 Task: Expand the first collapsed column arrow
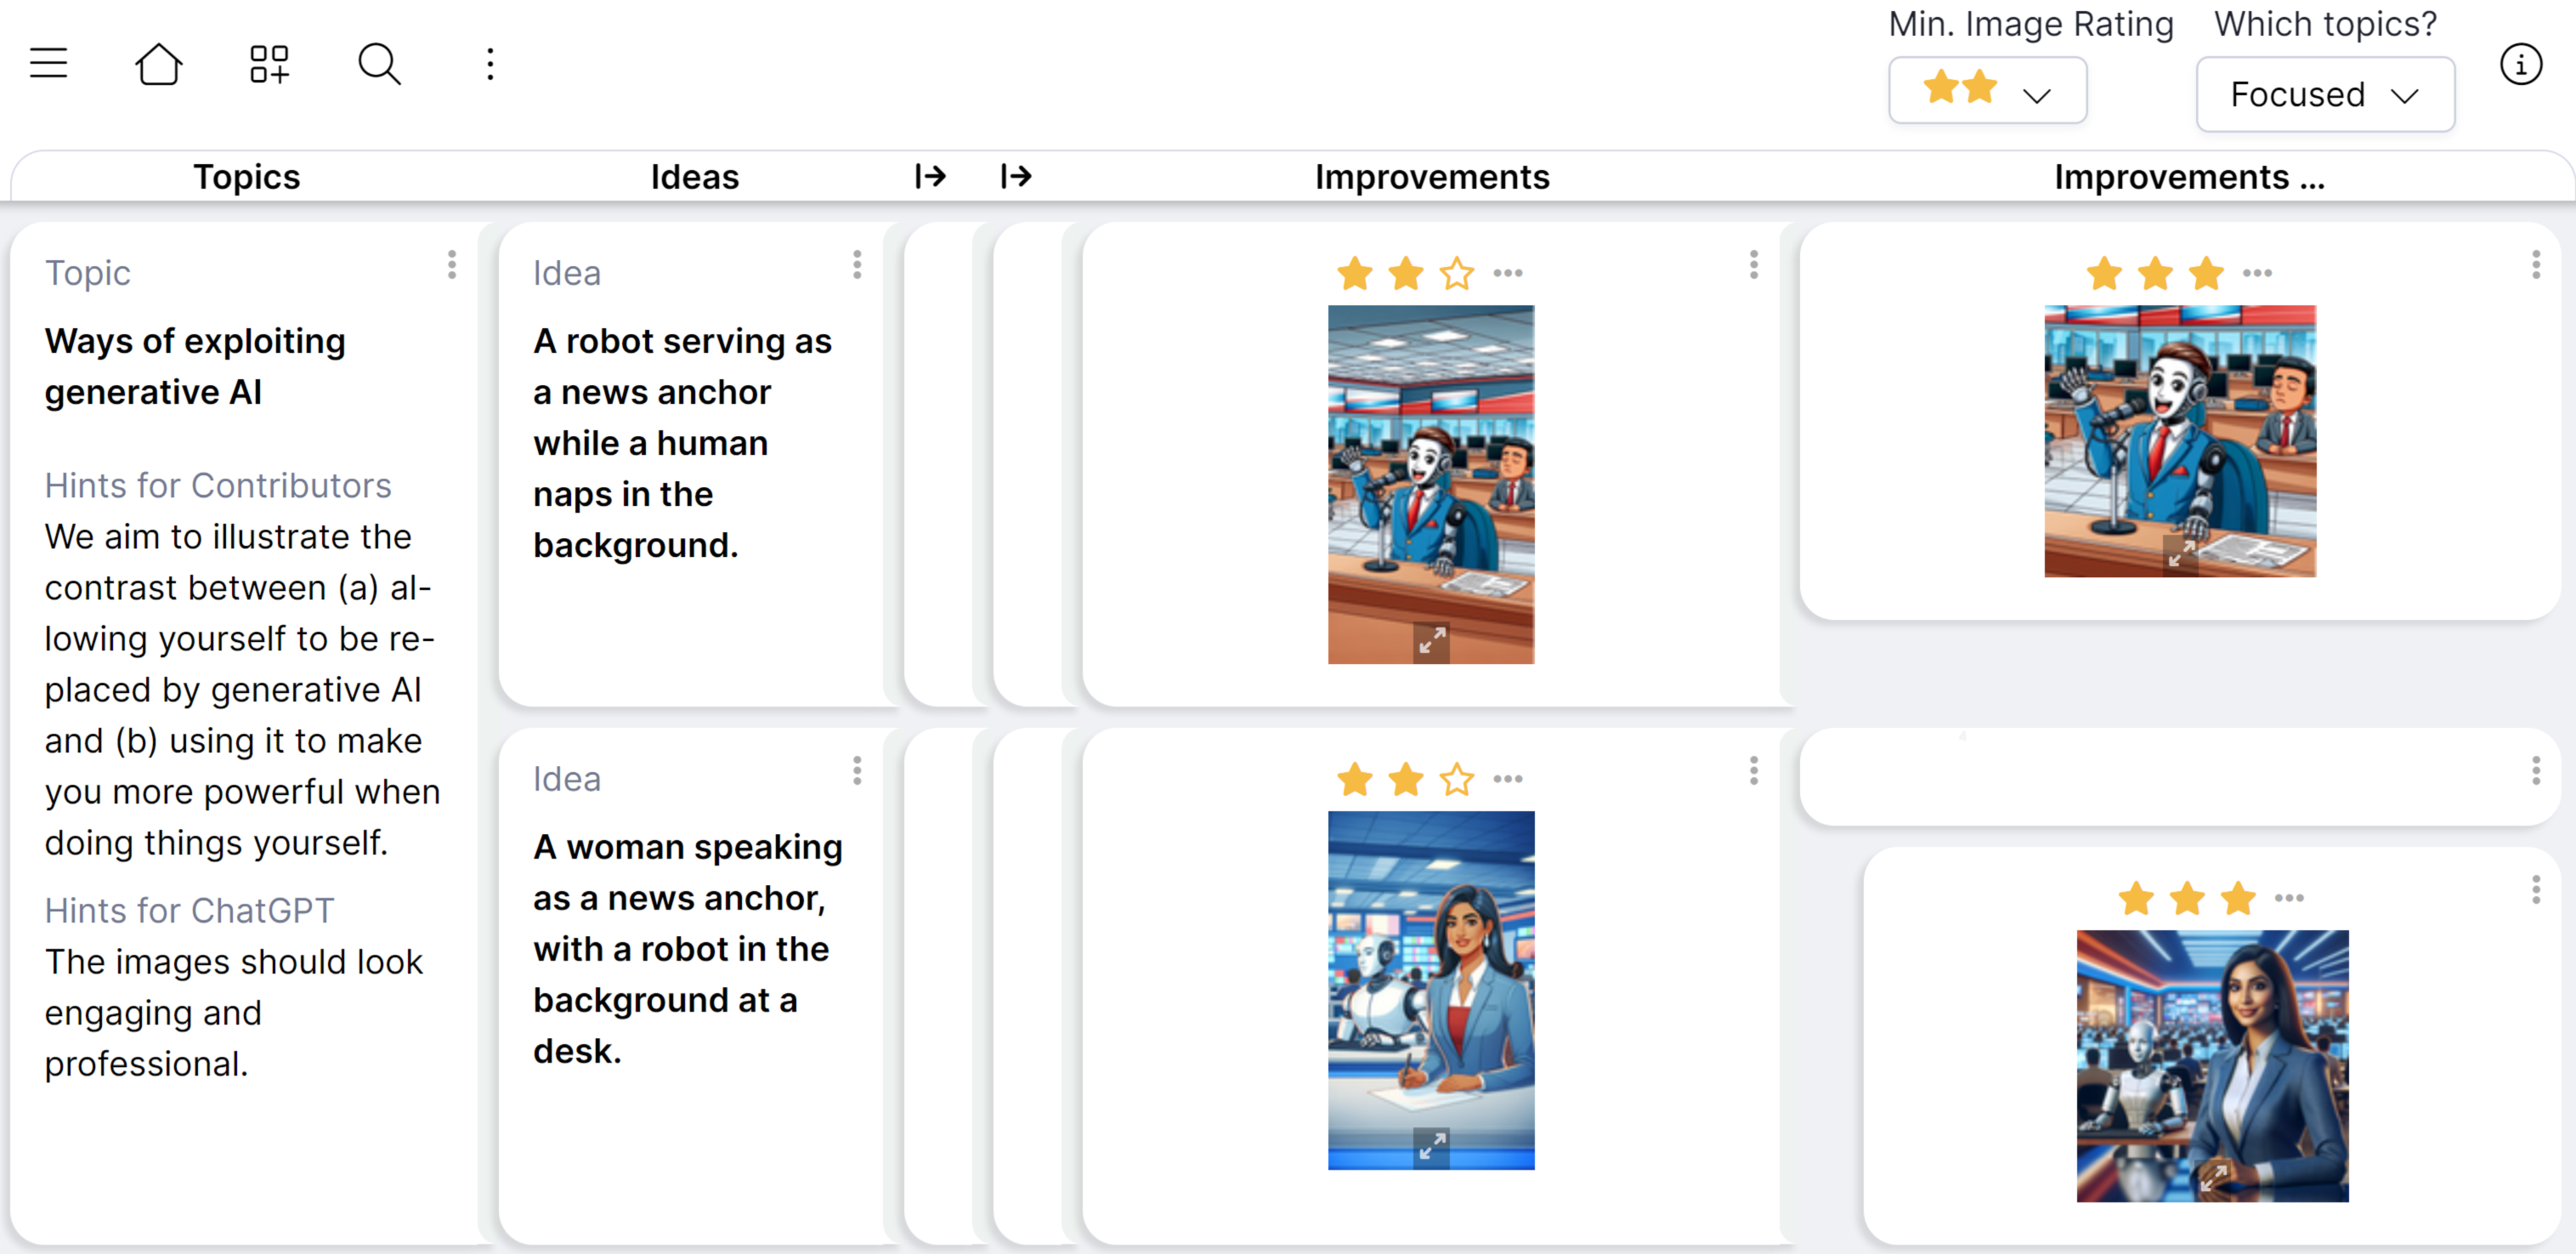click(x=930, y=177)
